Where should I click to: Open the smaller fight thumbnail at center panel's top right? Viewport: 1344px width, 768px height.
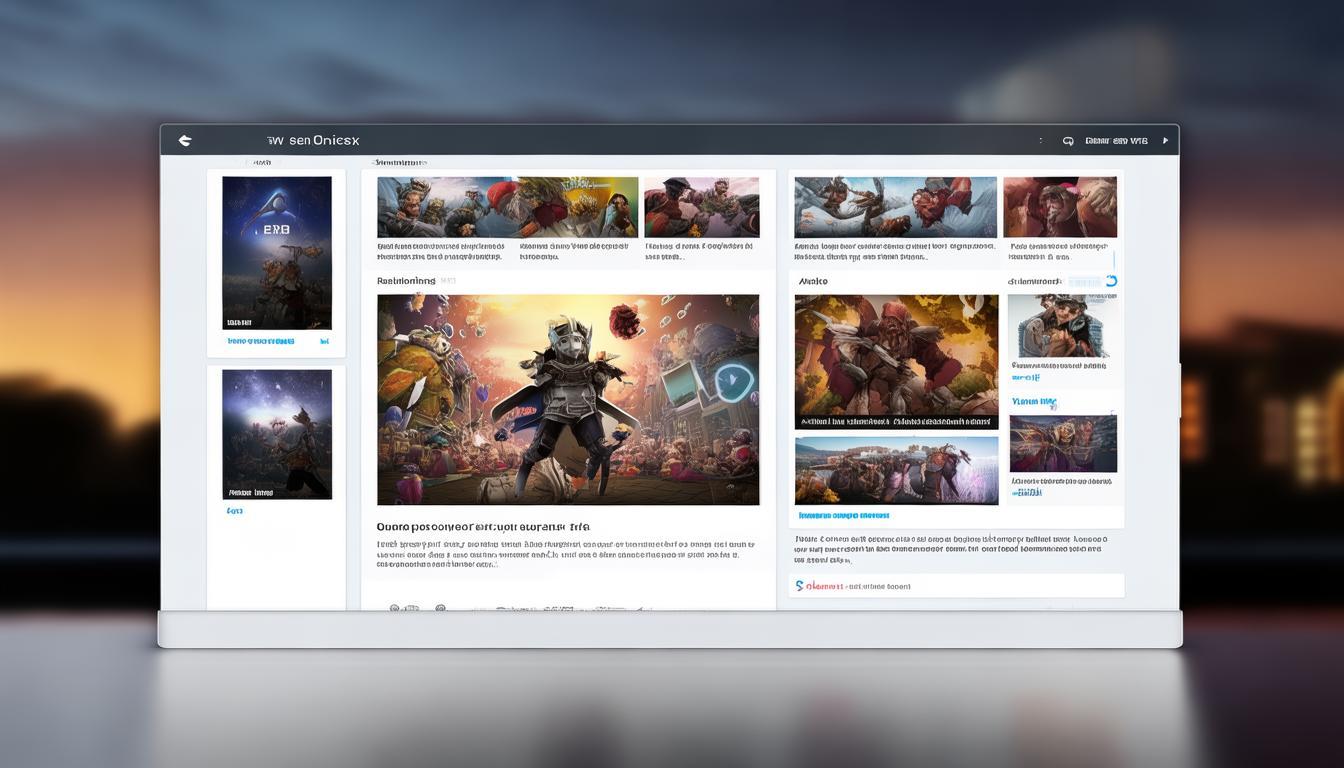click(x=701, y=207)
